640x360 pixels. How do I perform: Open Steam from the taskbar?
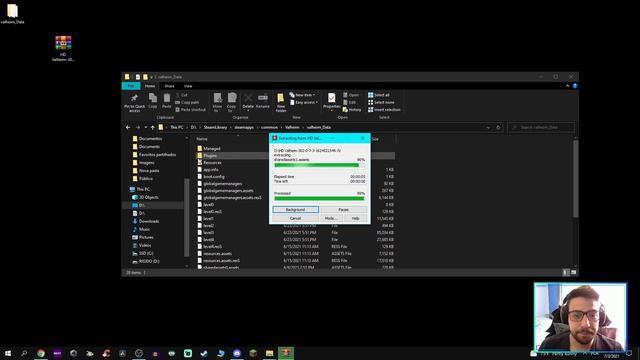click(204, 353)
